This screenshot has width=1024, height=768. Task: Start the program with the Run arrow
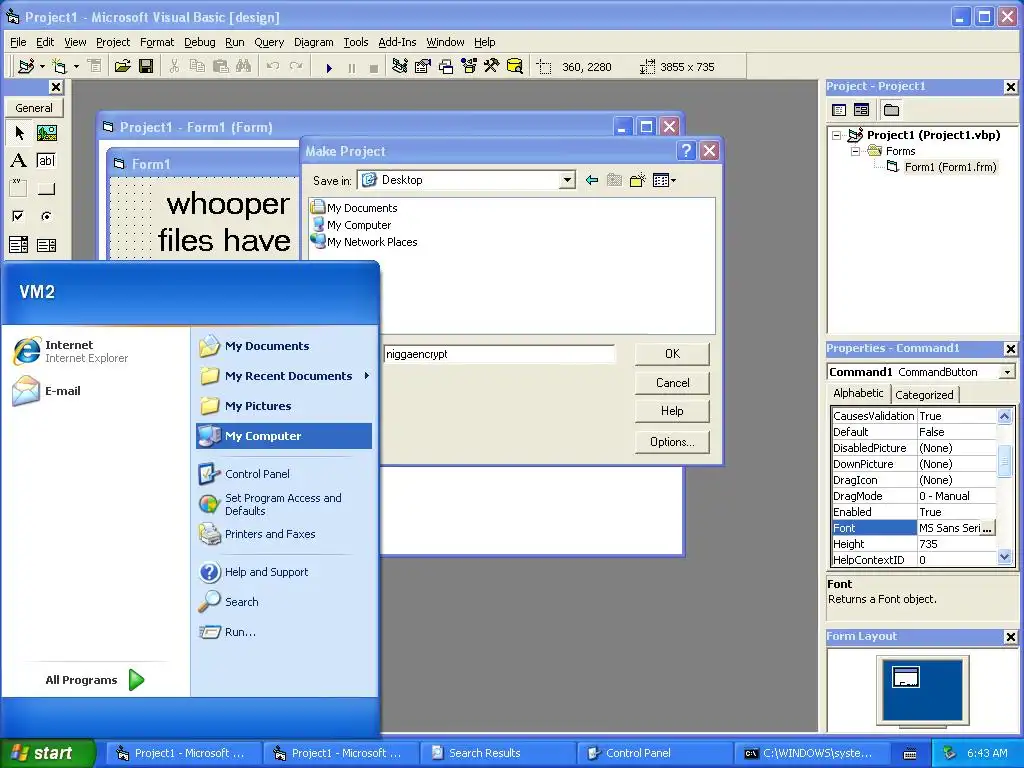(x=329, y=67)
